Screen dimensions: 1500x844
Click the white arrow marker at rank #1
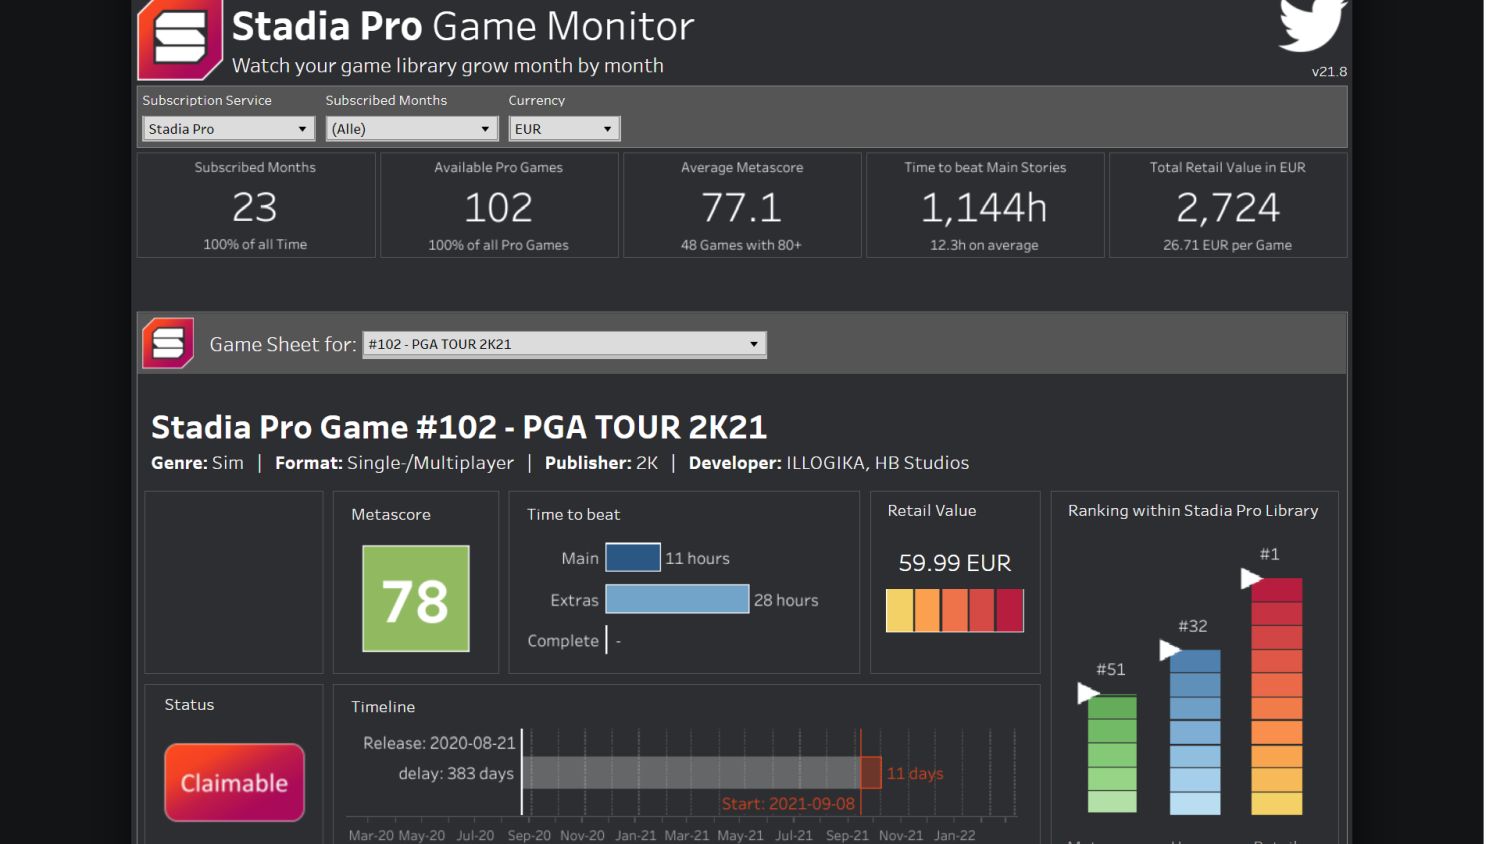click(x=1250, y=578)
